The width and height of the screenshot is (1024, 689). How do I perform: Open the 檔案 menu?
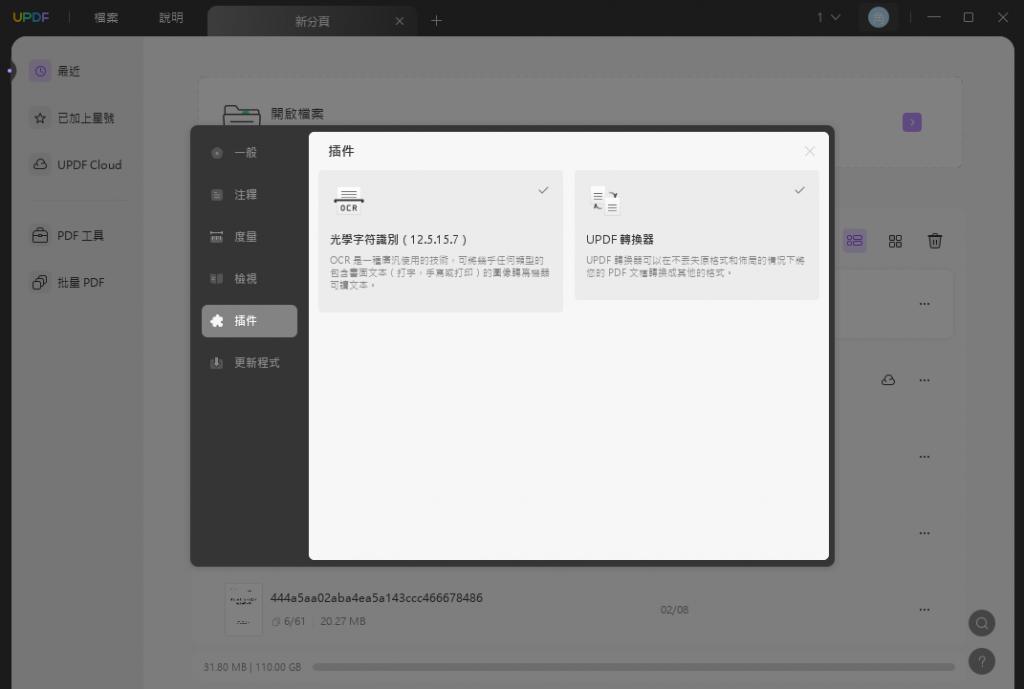(106, 18)
